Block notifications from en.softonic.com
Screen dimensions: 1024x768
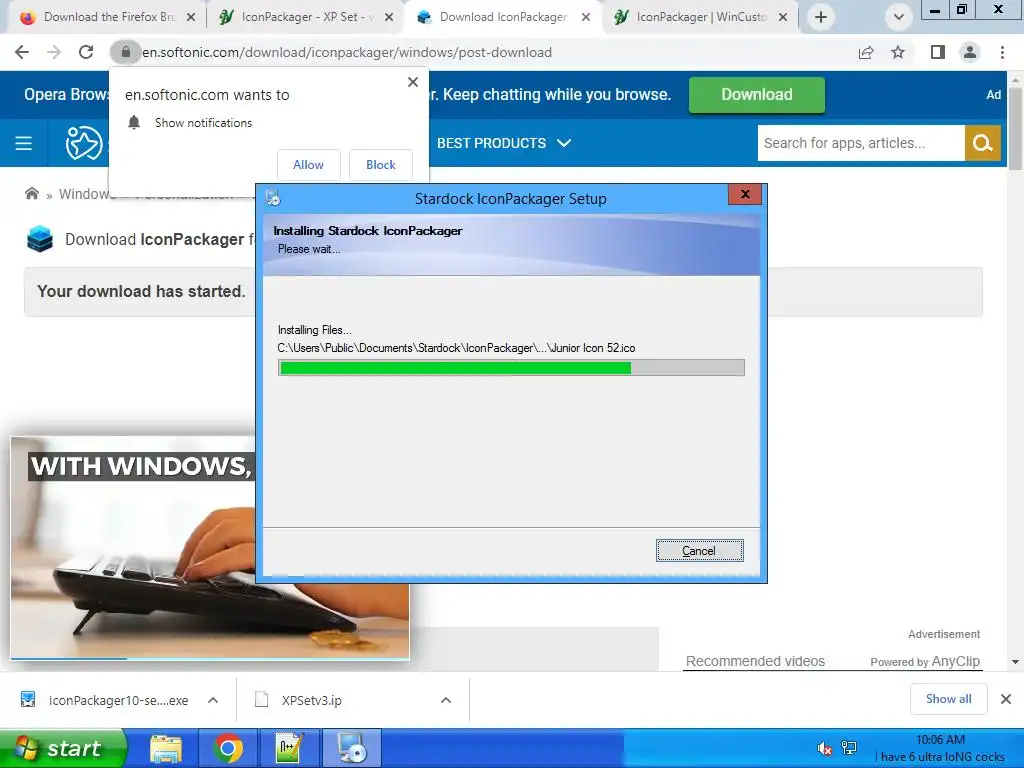pos(381,165)
